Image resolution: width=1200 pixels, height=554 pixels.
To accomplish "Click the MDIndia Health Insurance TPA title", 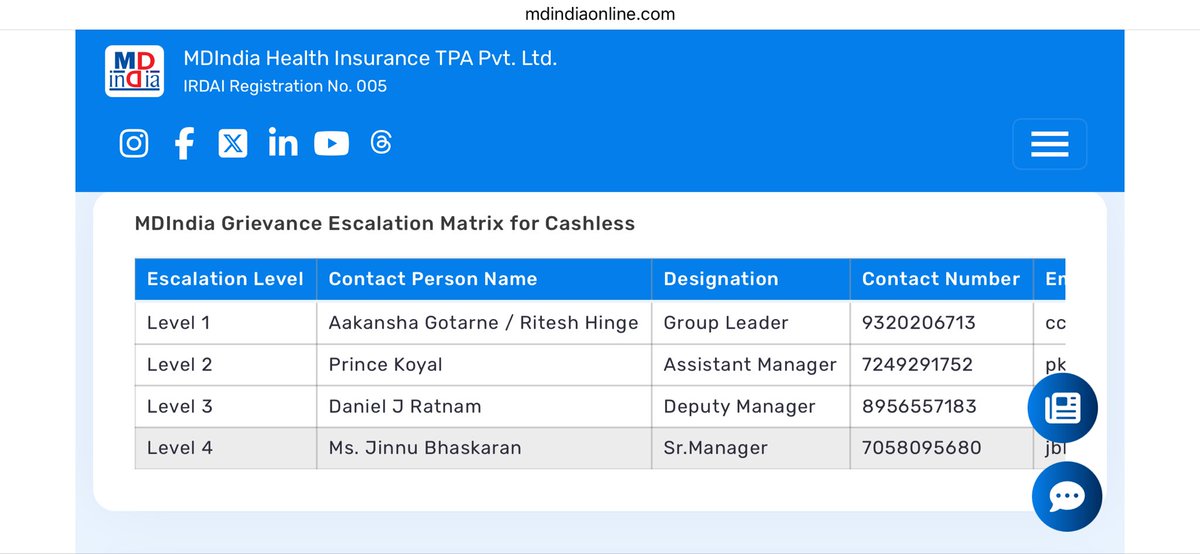I will coord(370,59).
